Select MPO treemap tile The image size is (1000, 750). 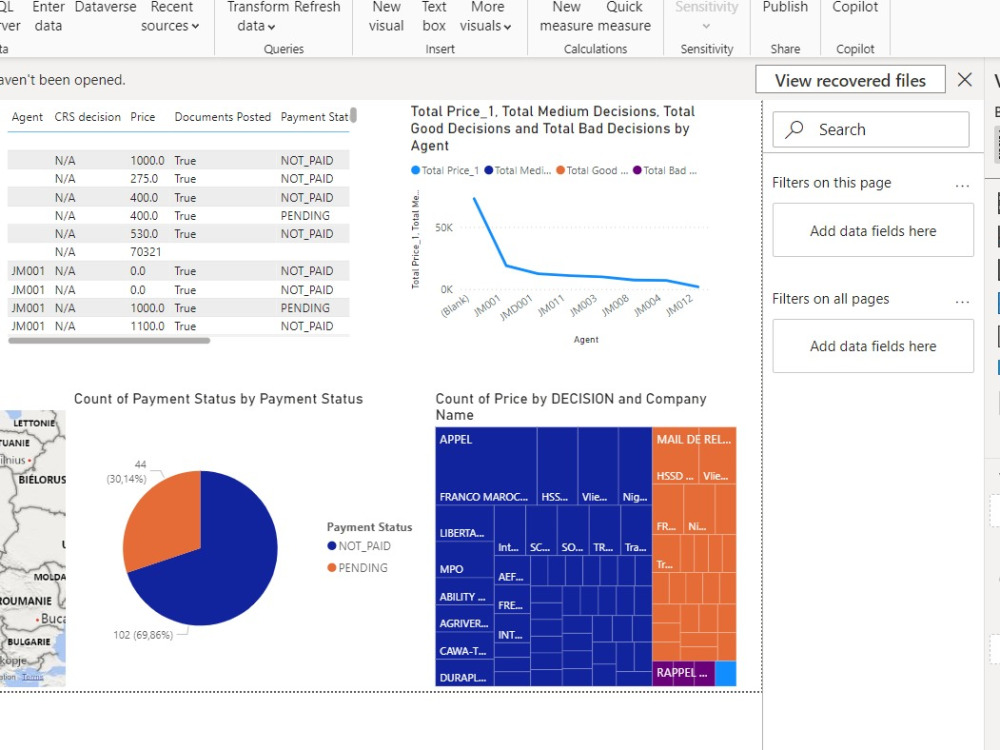click(x=464, y=560)
